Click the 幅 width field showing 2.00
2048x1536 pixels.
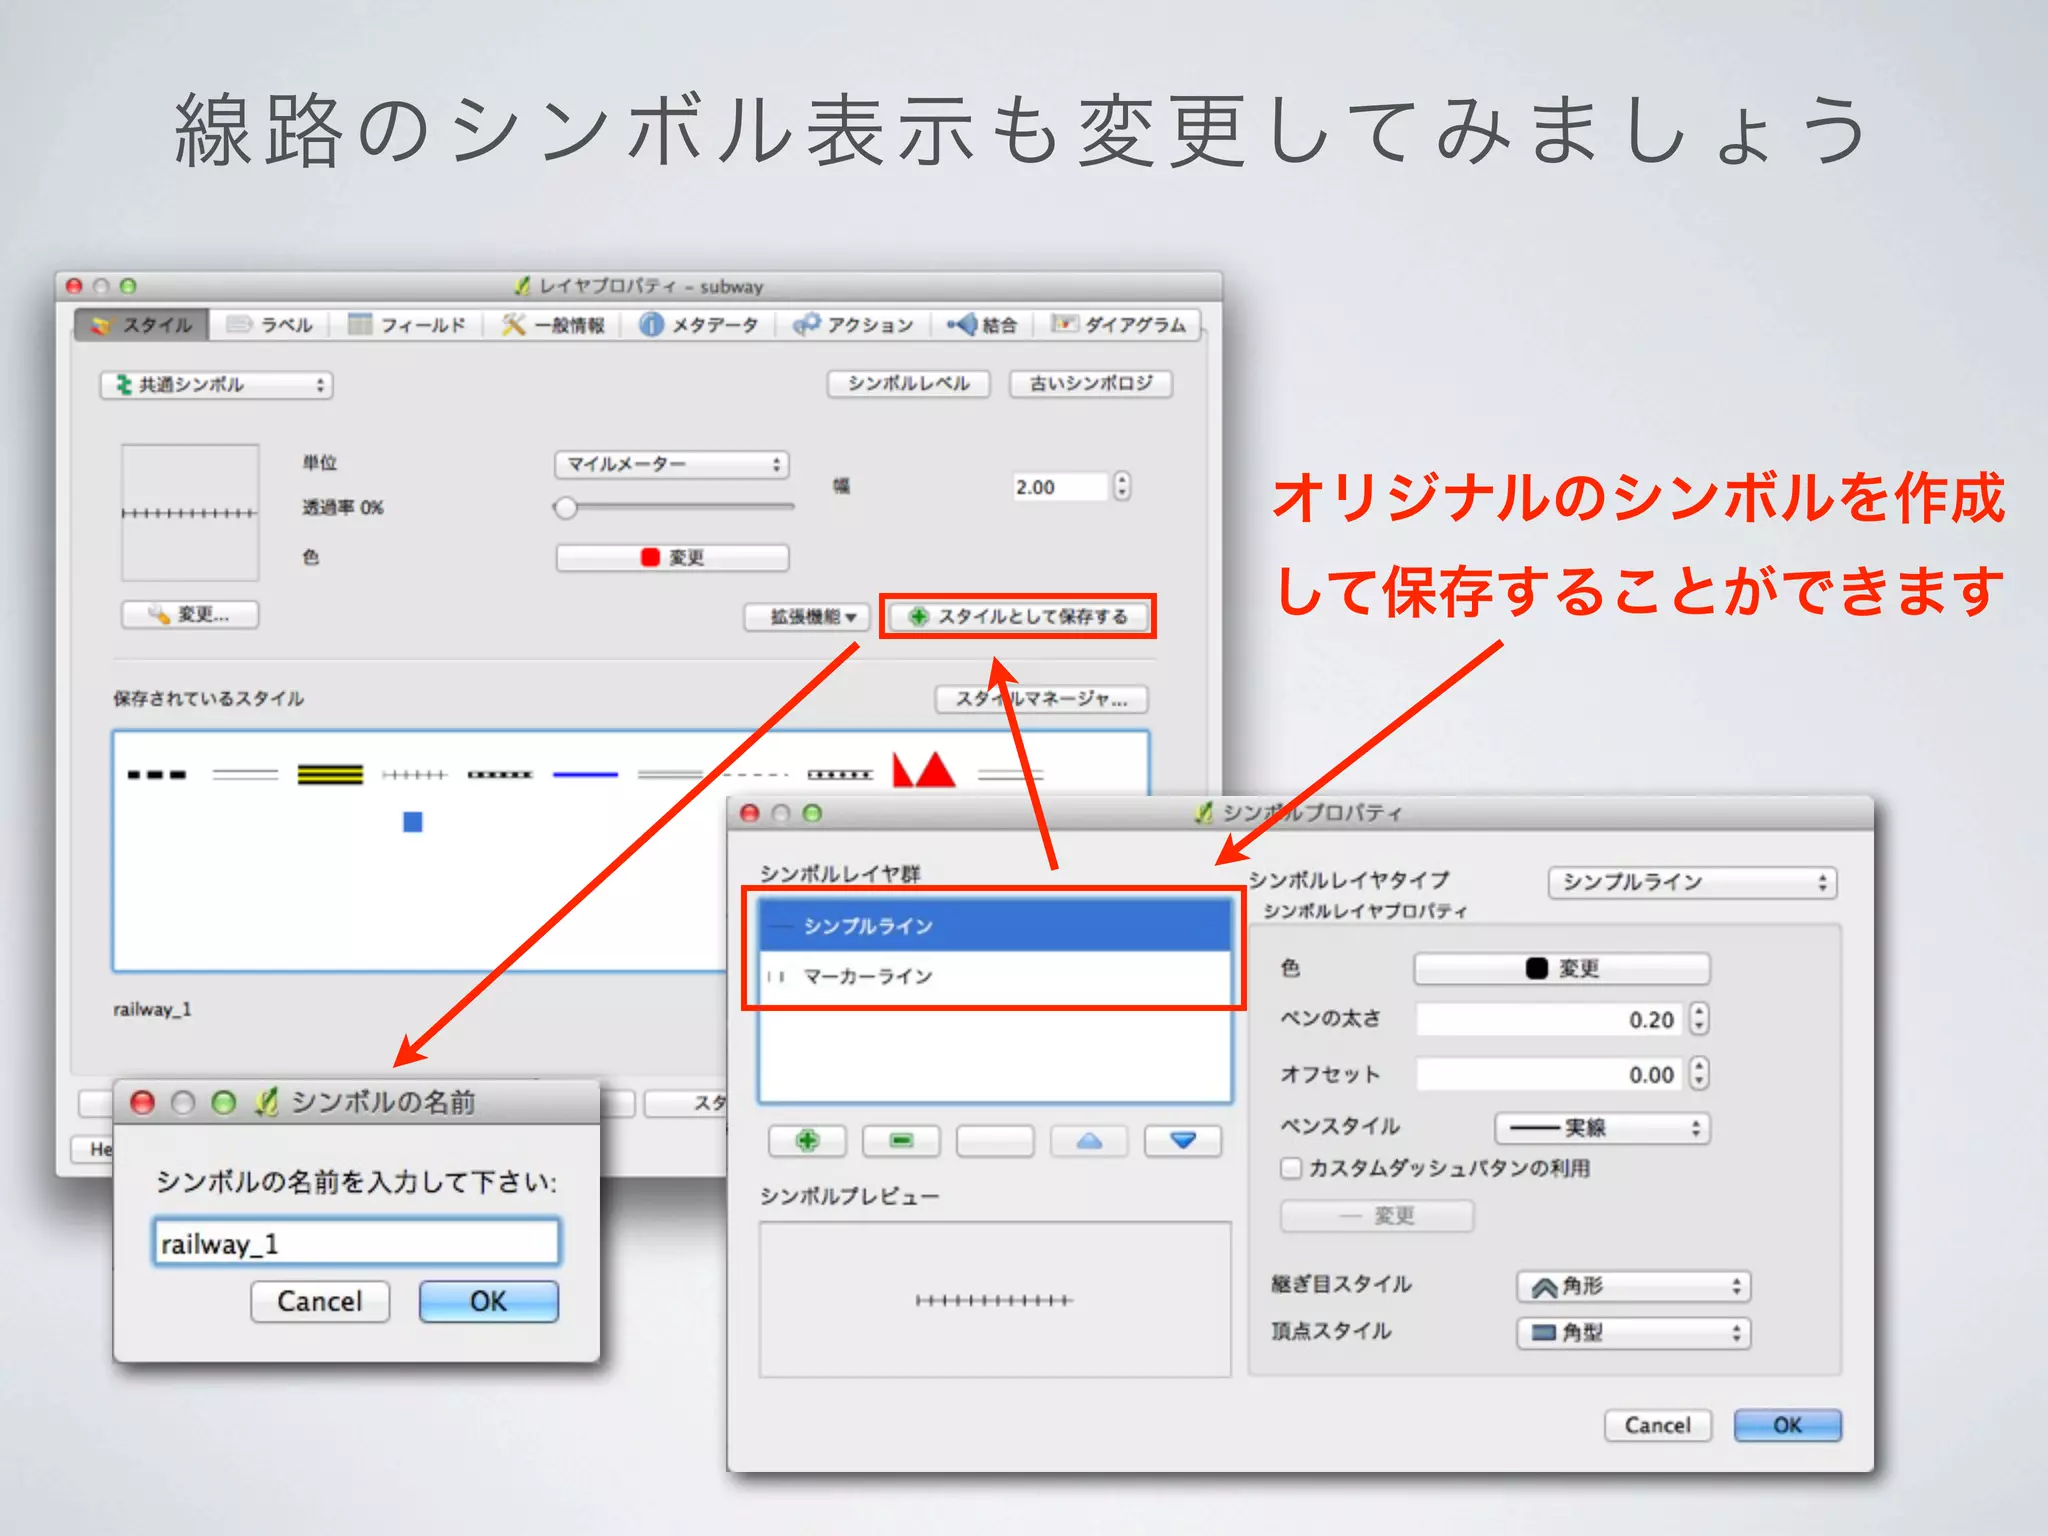[1060, 487]
